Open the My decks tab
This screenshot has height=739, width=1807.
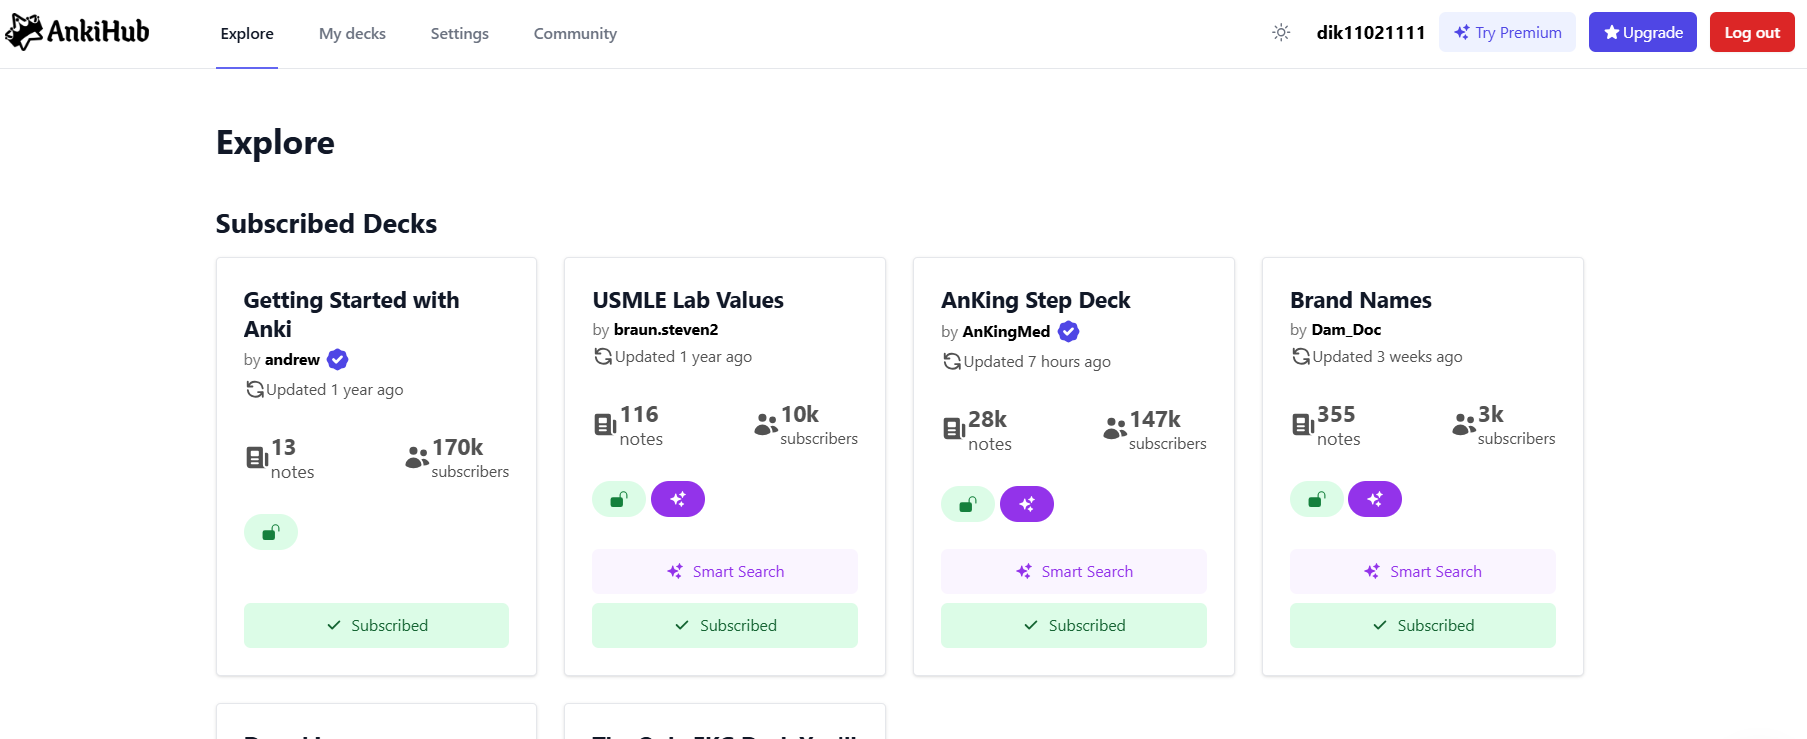tap(352, 33)
